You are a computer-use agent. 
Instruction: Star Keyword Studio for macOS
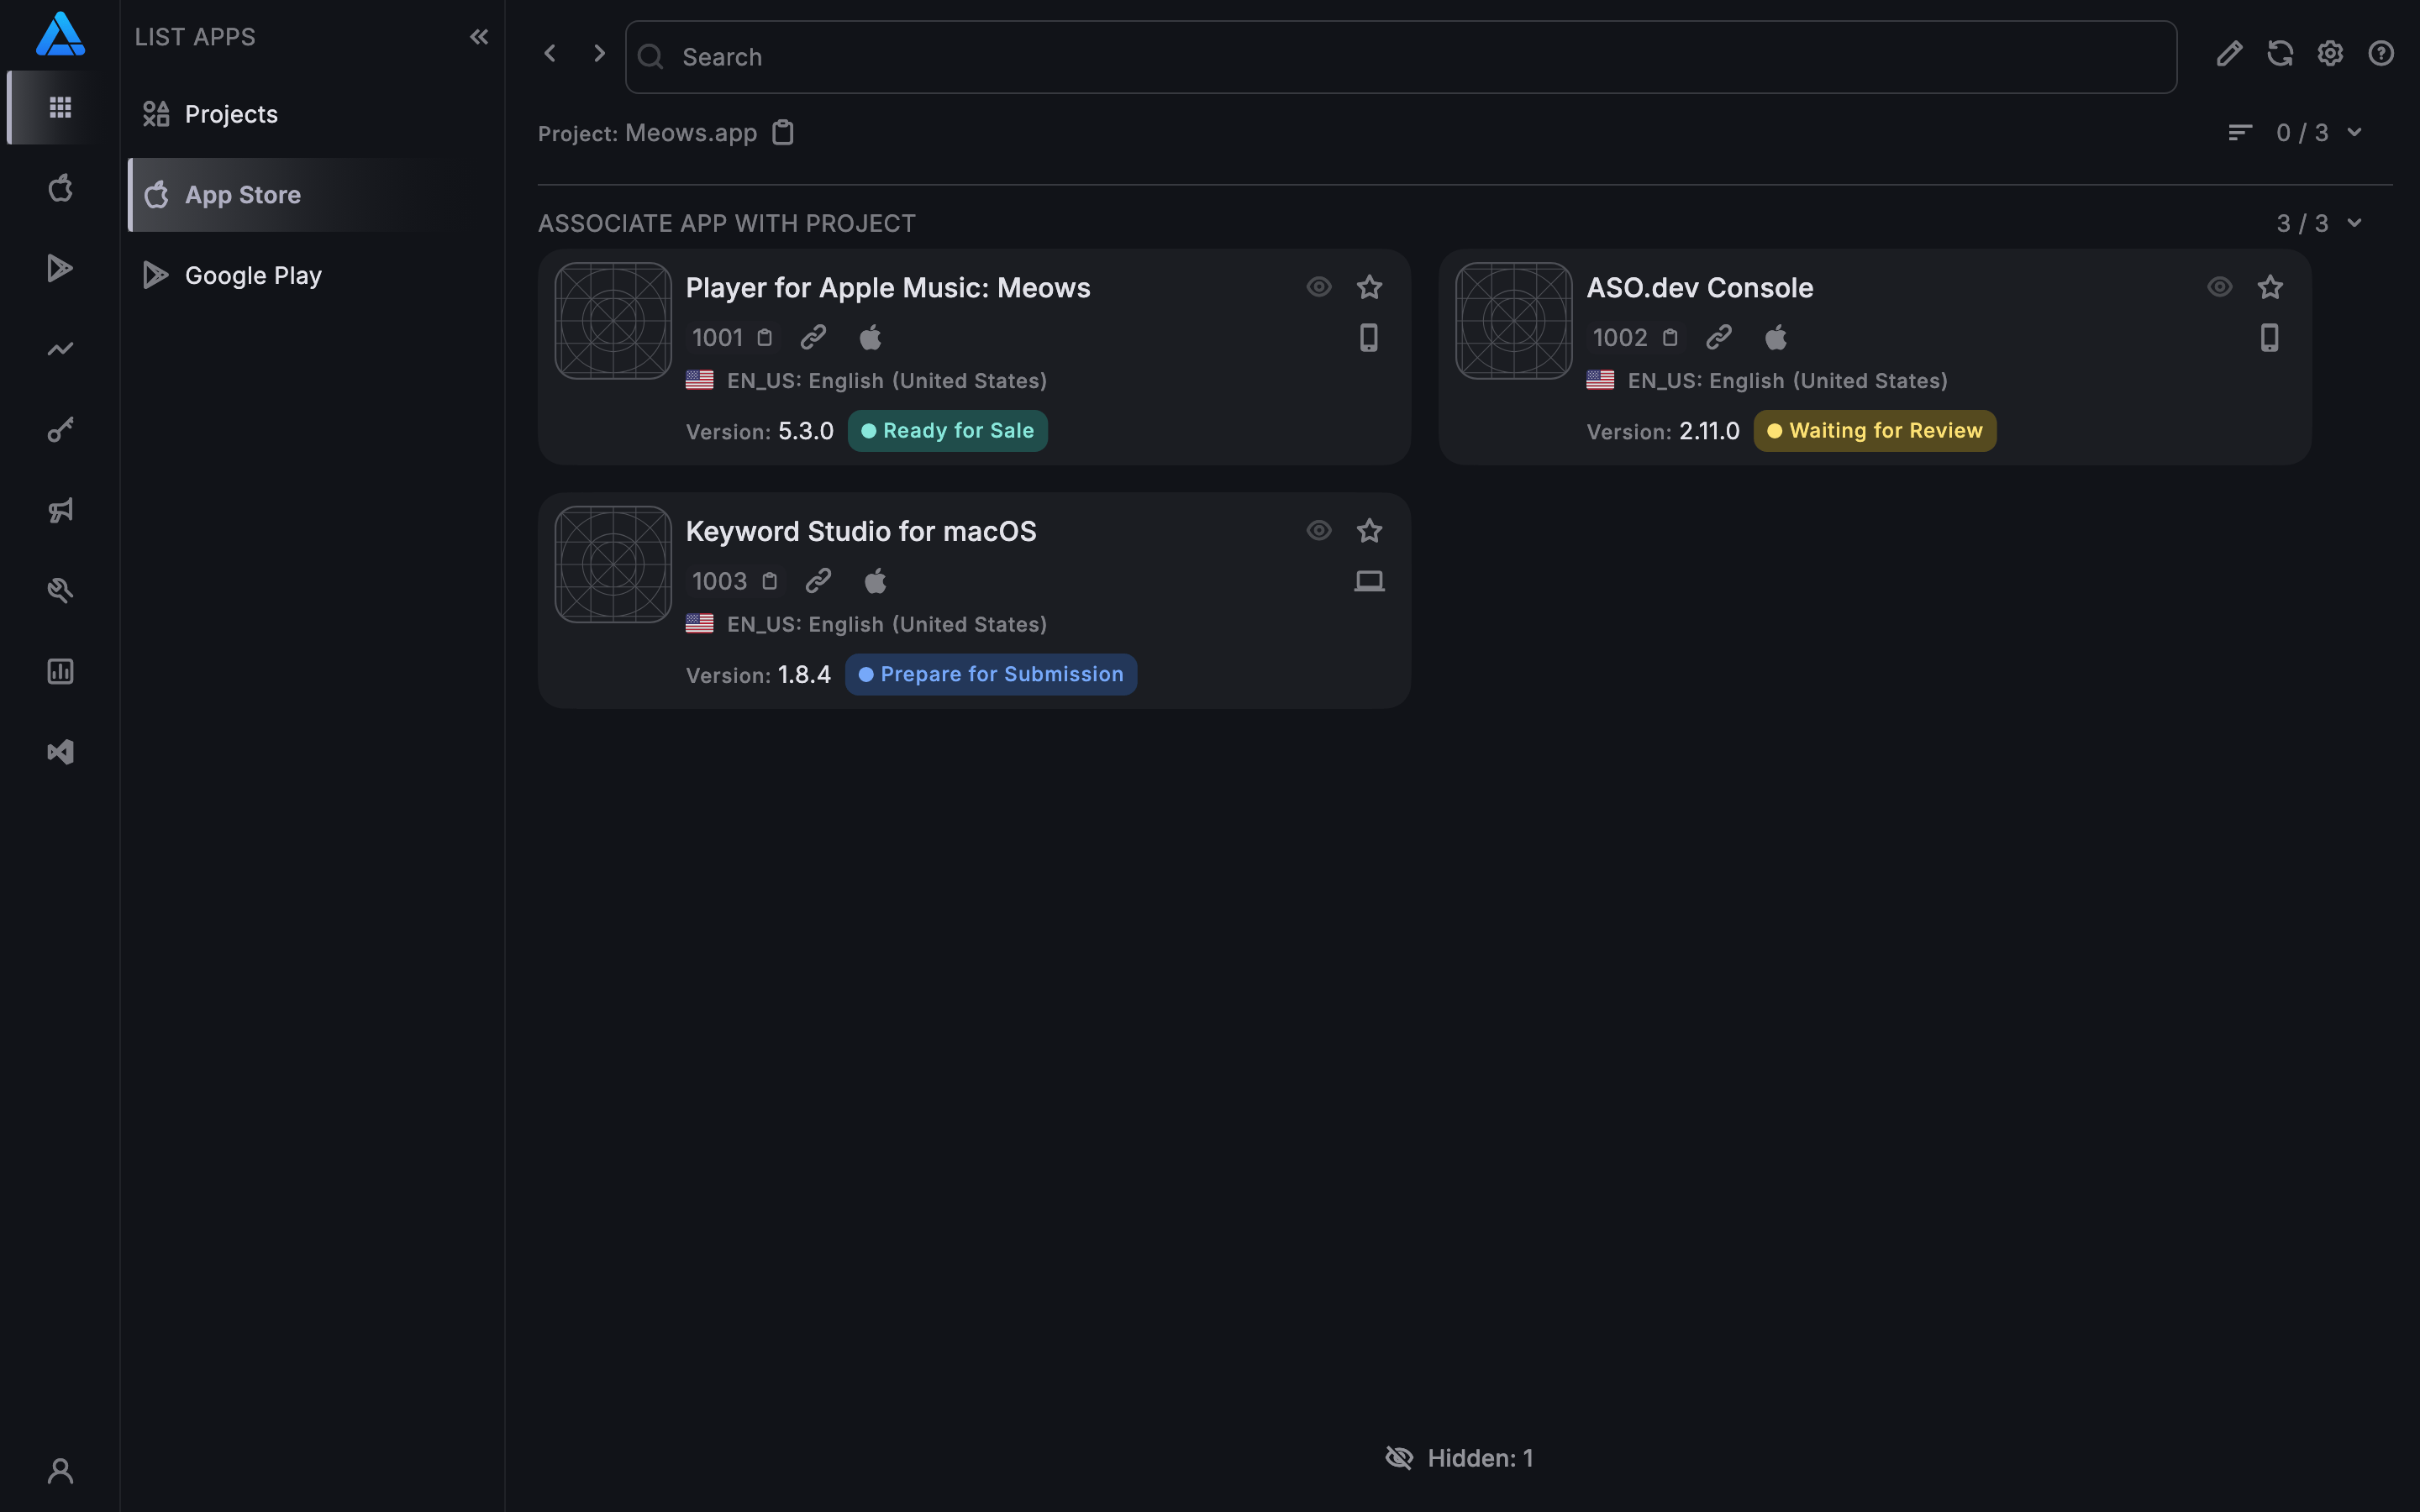1369,530
